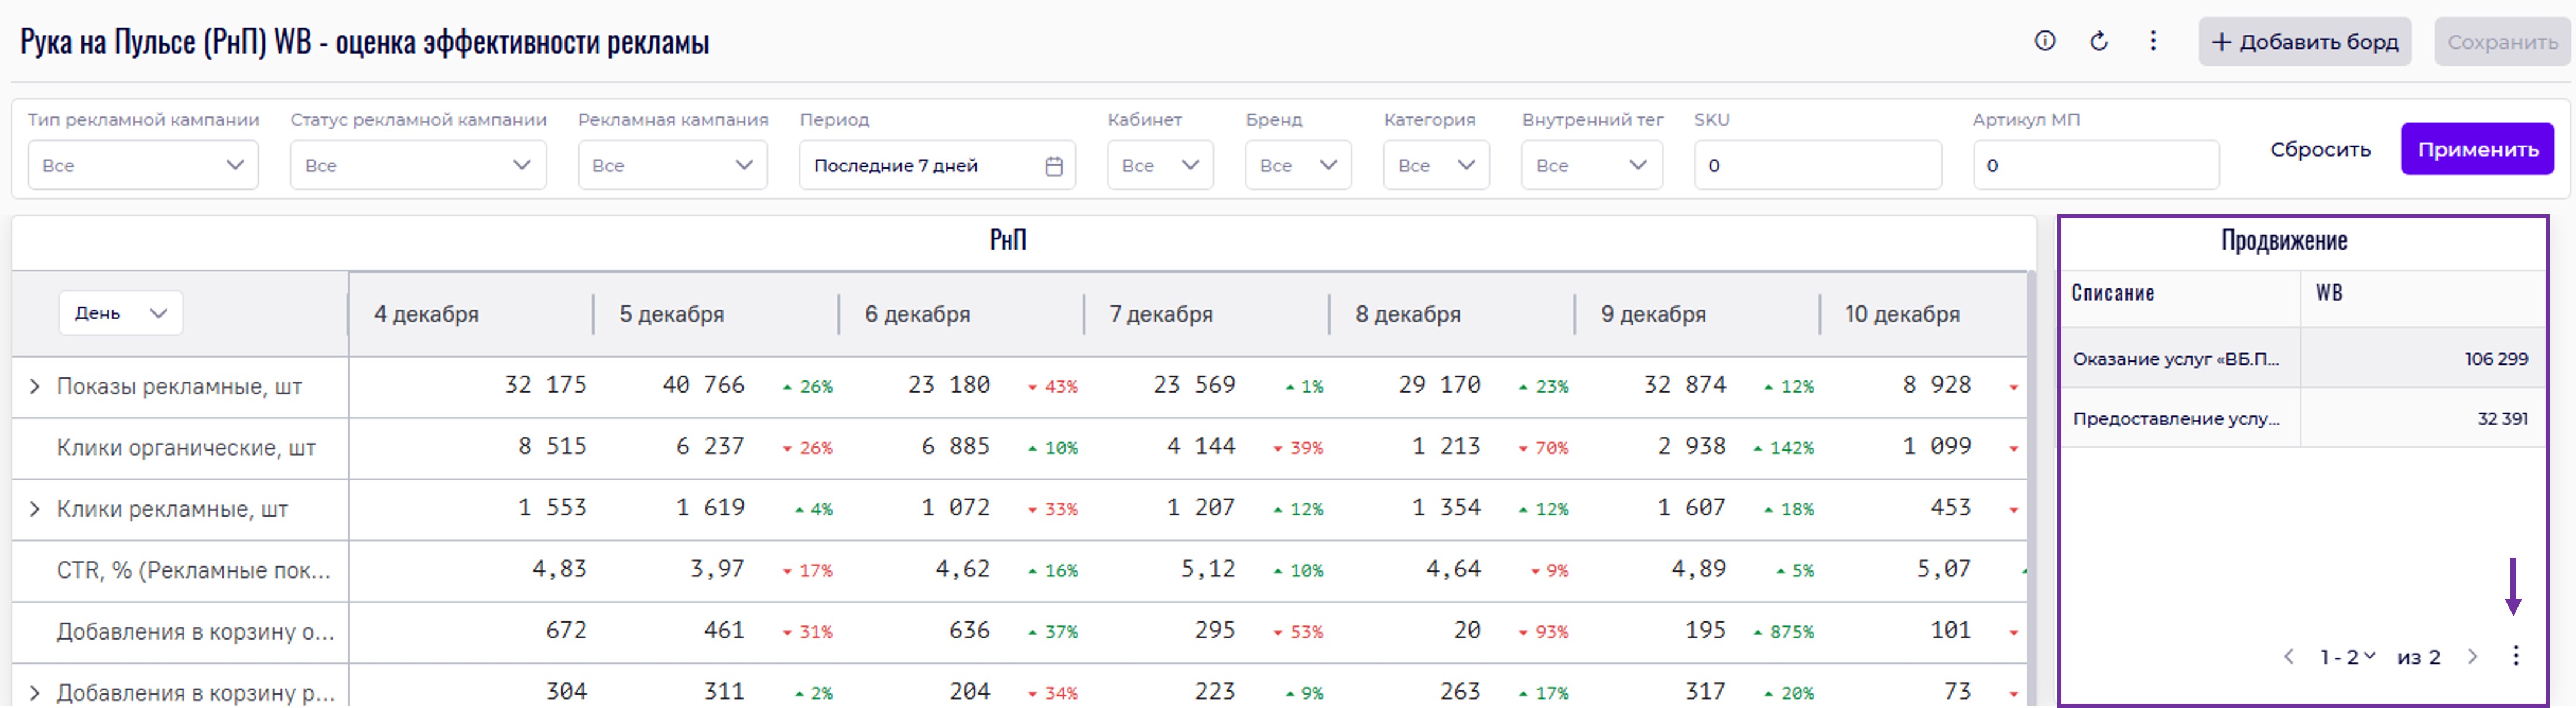
Task: Open the header three-dot menu
Action: click(x=2153, y=41)
